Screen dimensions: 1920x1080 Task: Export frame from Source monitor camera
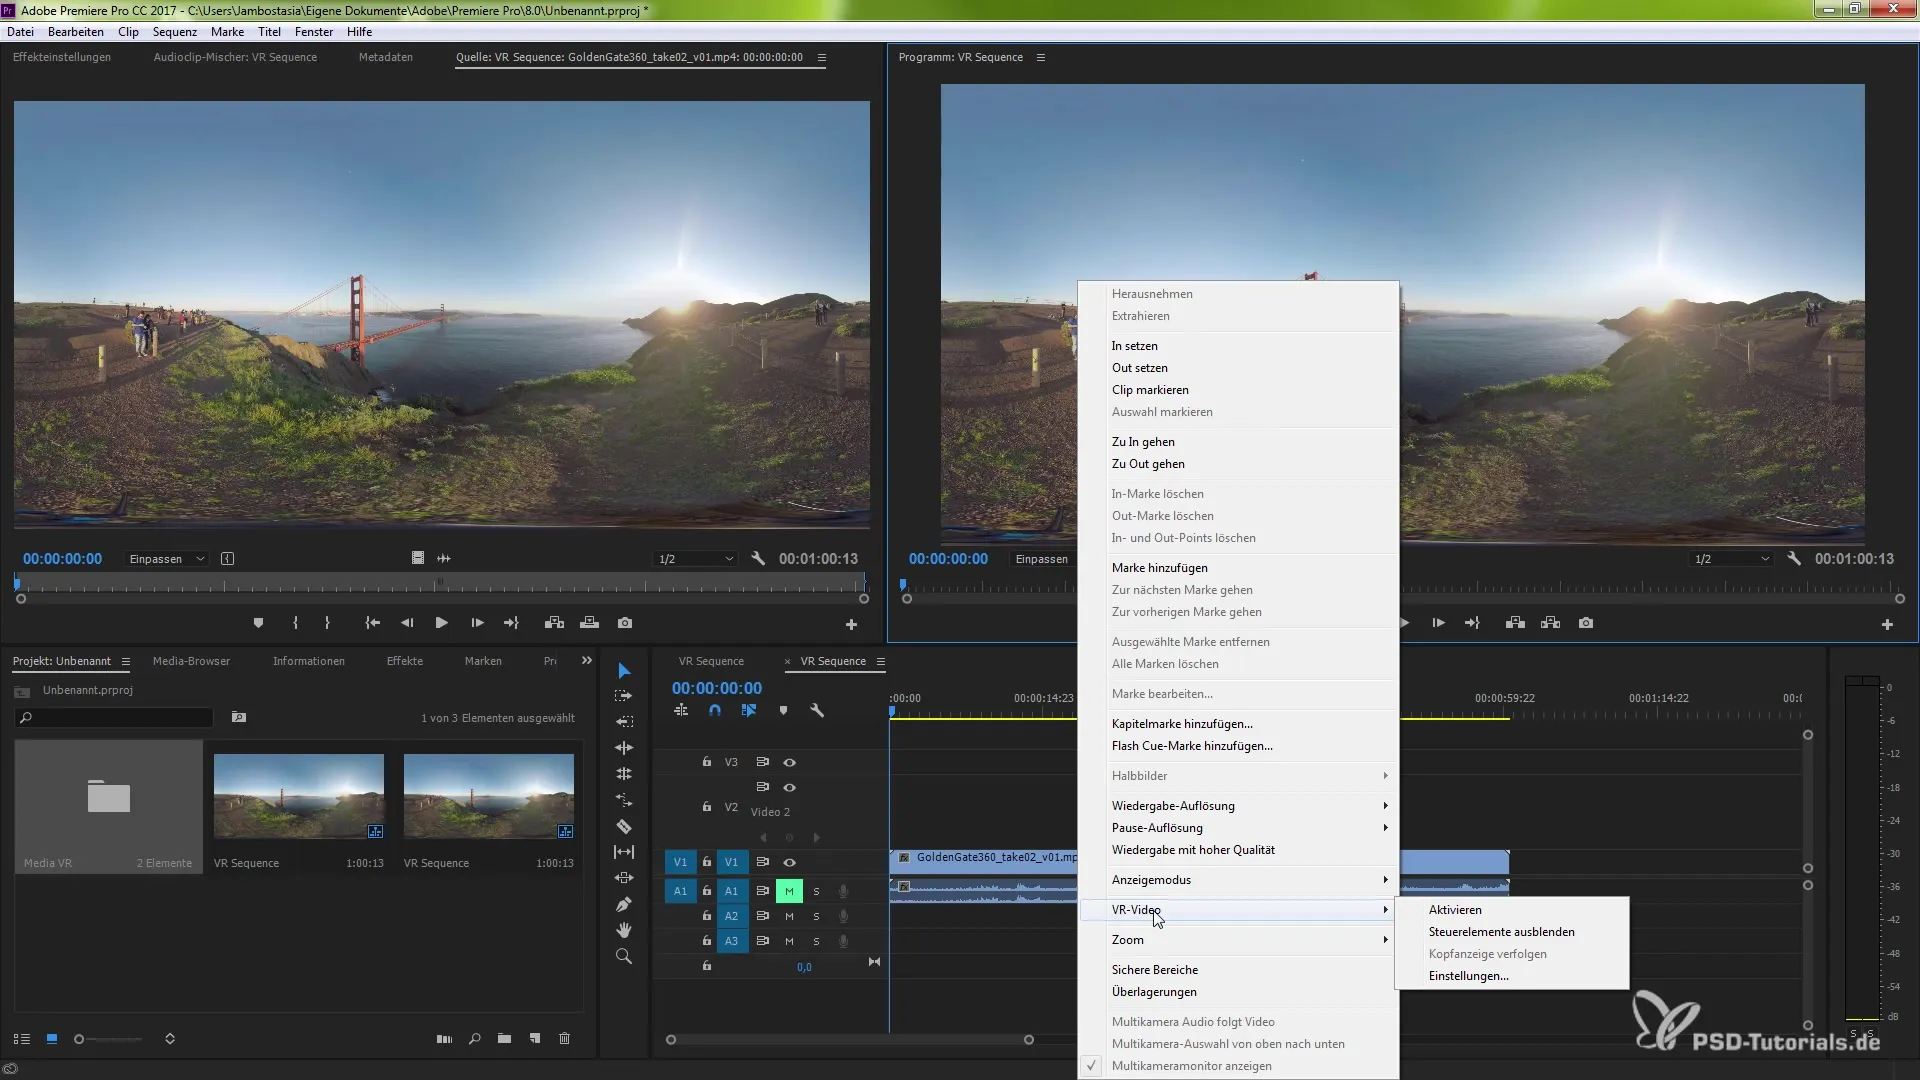625,623
